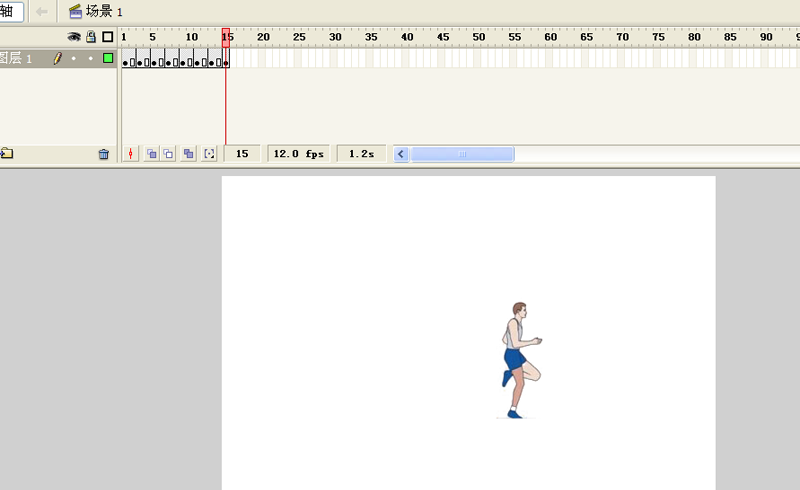Open the modify onion markers button
800x490 pixels.
pyautogui.click(x=209, y=154)
